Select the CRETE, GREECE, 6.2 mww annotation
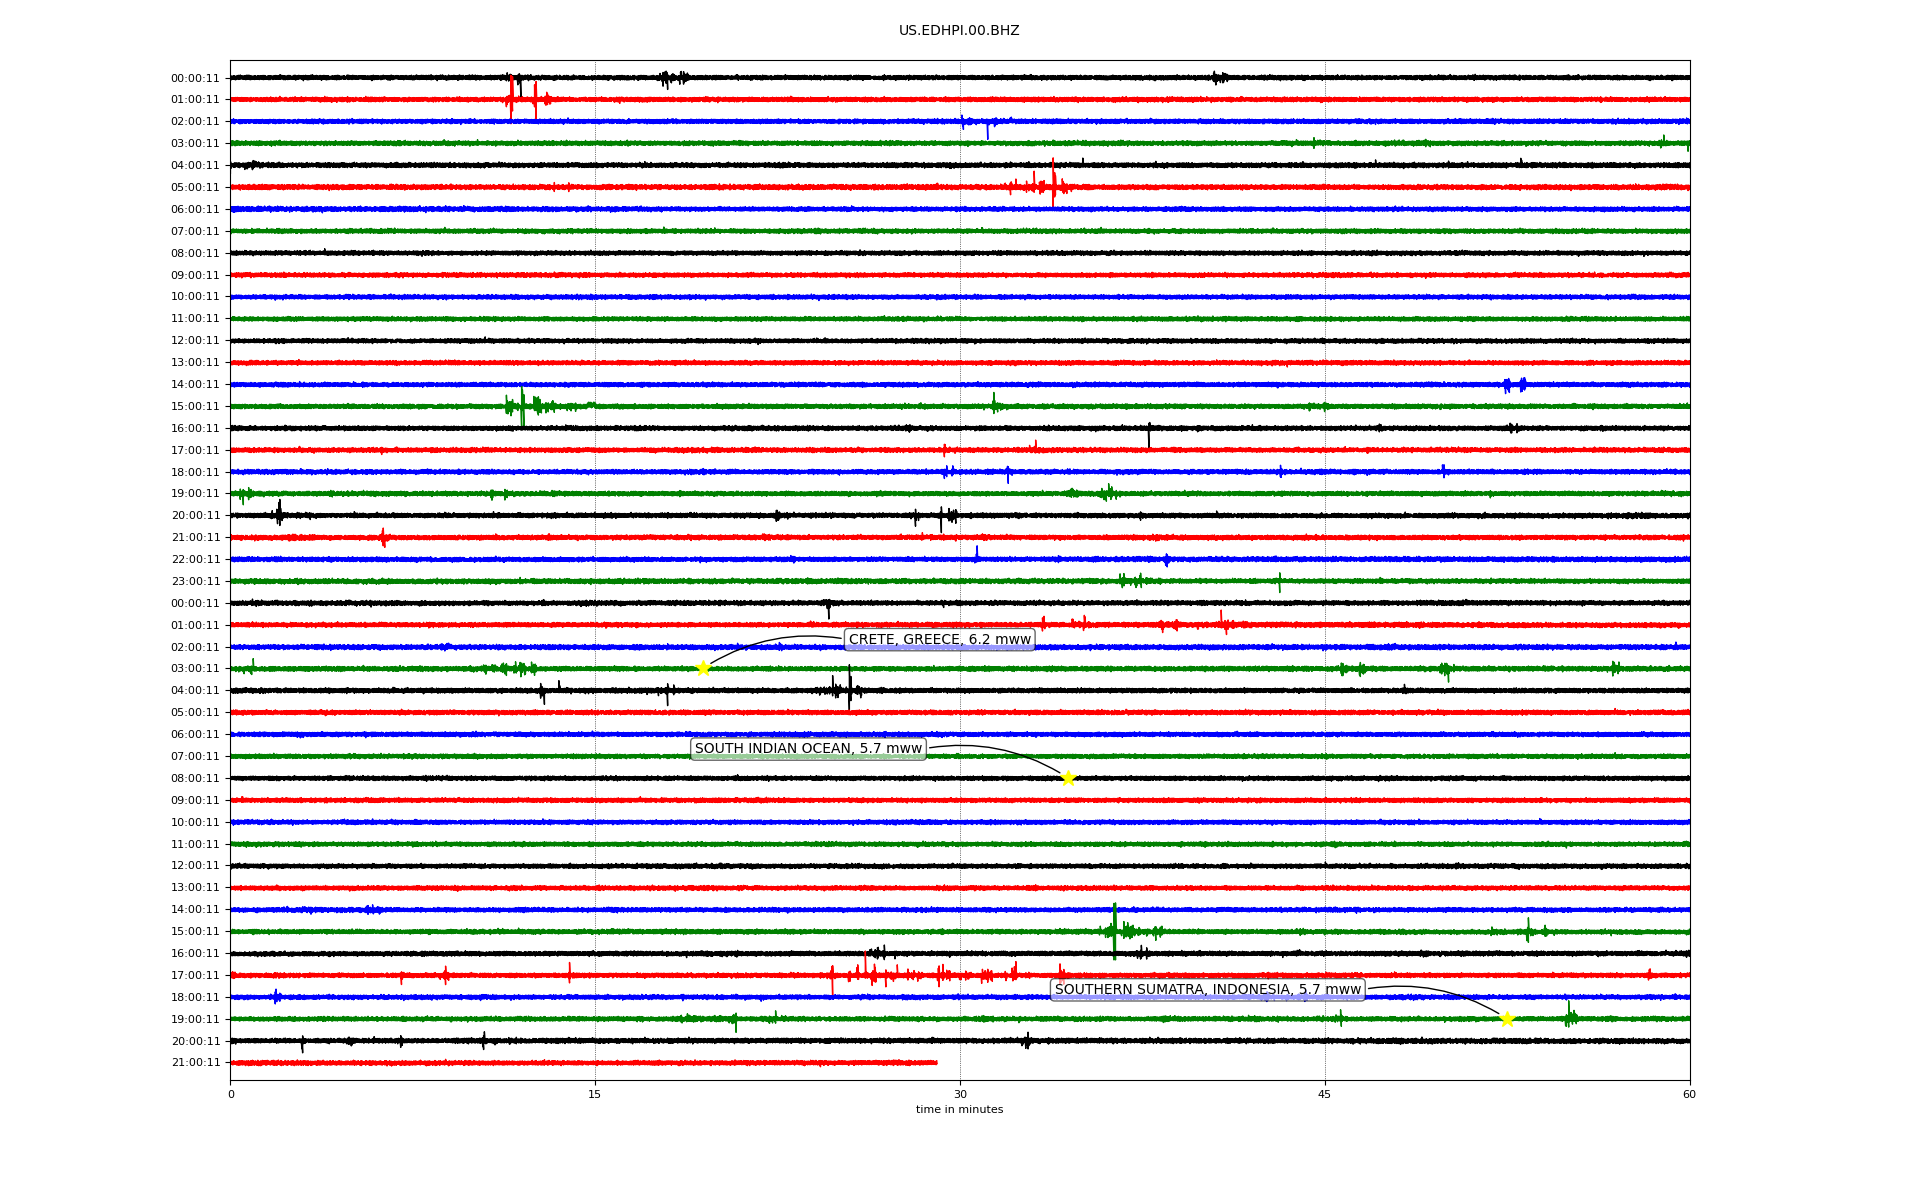 tap(940, 640)
